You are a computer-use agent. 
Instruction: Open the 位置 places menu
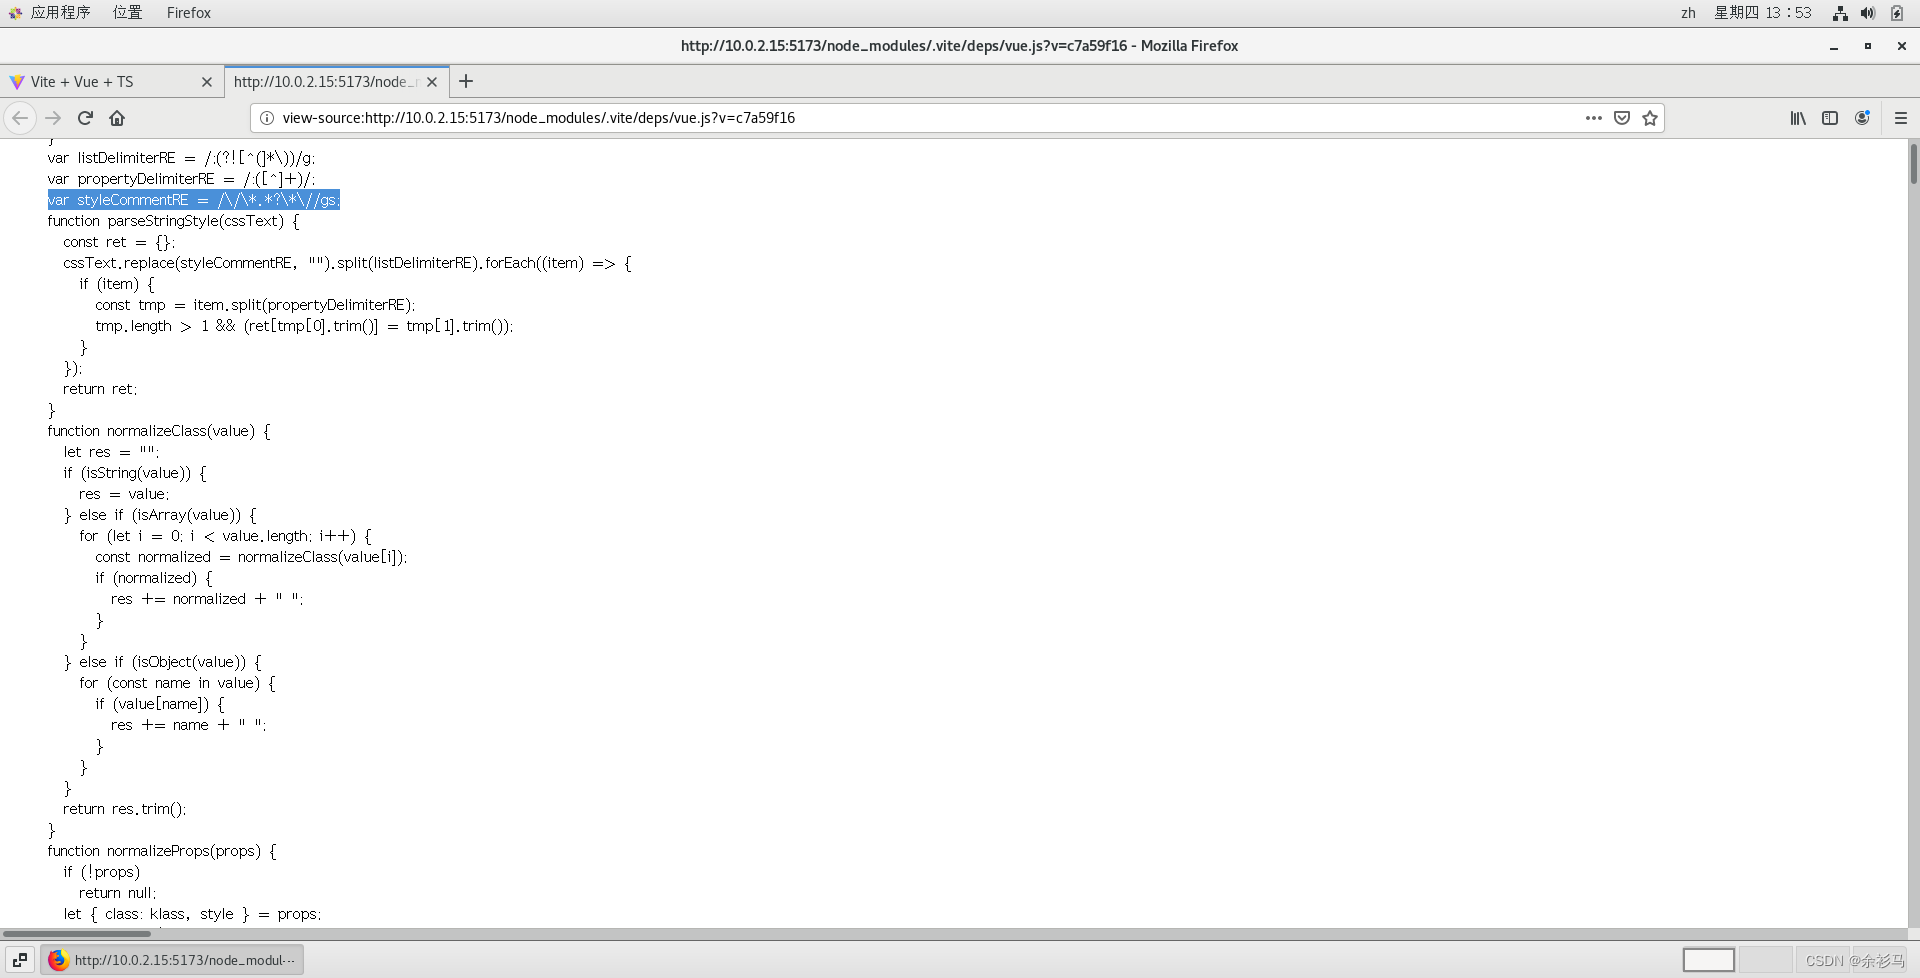tap(127, 13)
